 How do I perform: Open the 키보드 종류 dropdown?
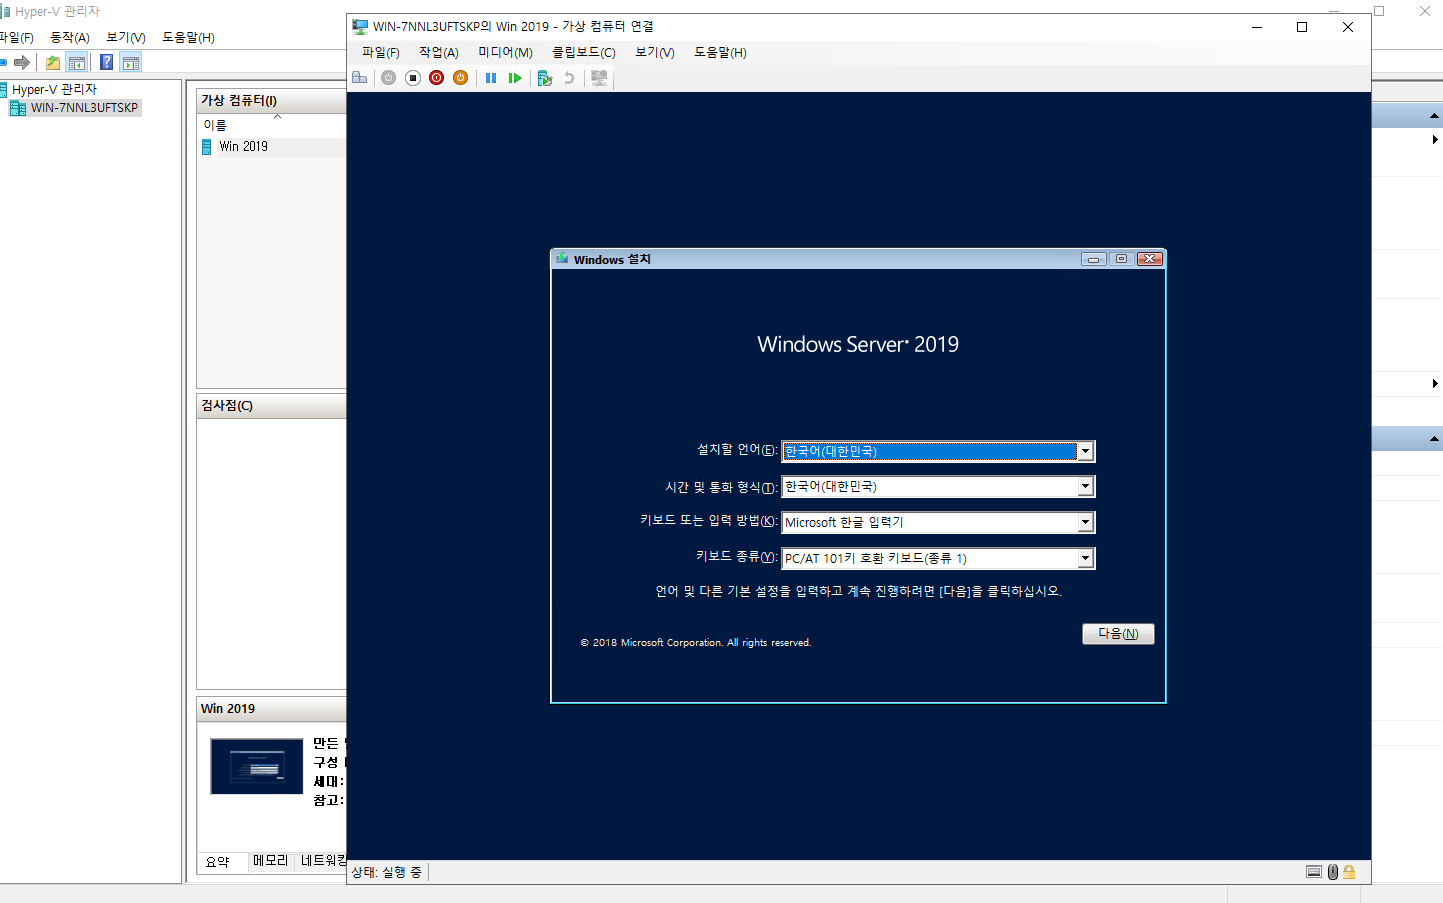click(1085, 559)
